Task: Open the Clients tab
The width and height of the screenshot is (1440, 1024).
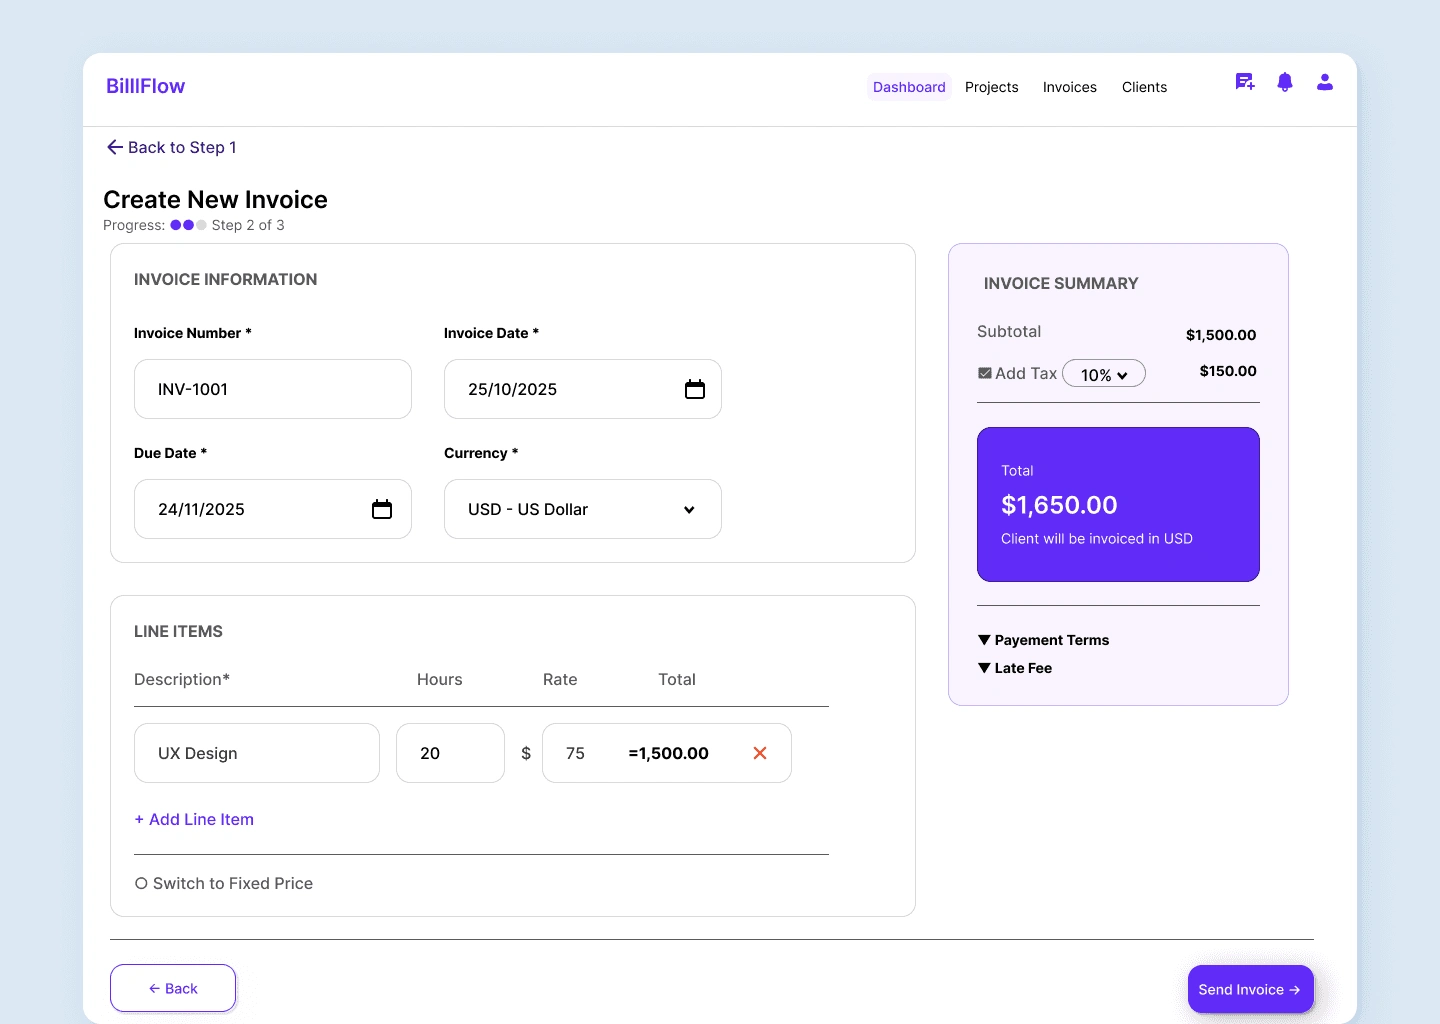Action: click(1144, 87)
